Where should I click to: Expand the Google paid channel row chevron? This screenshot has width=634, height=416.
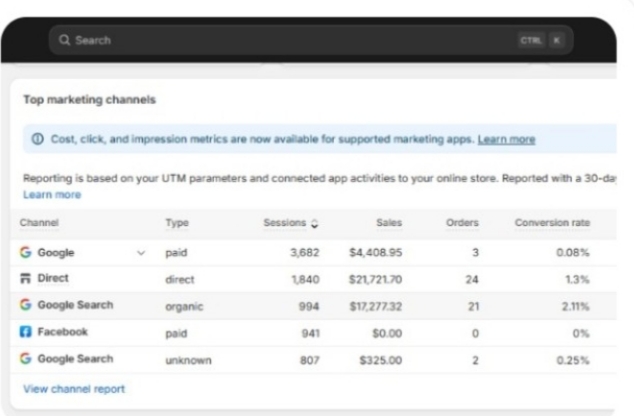(141, 253)
